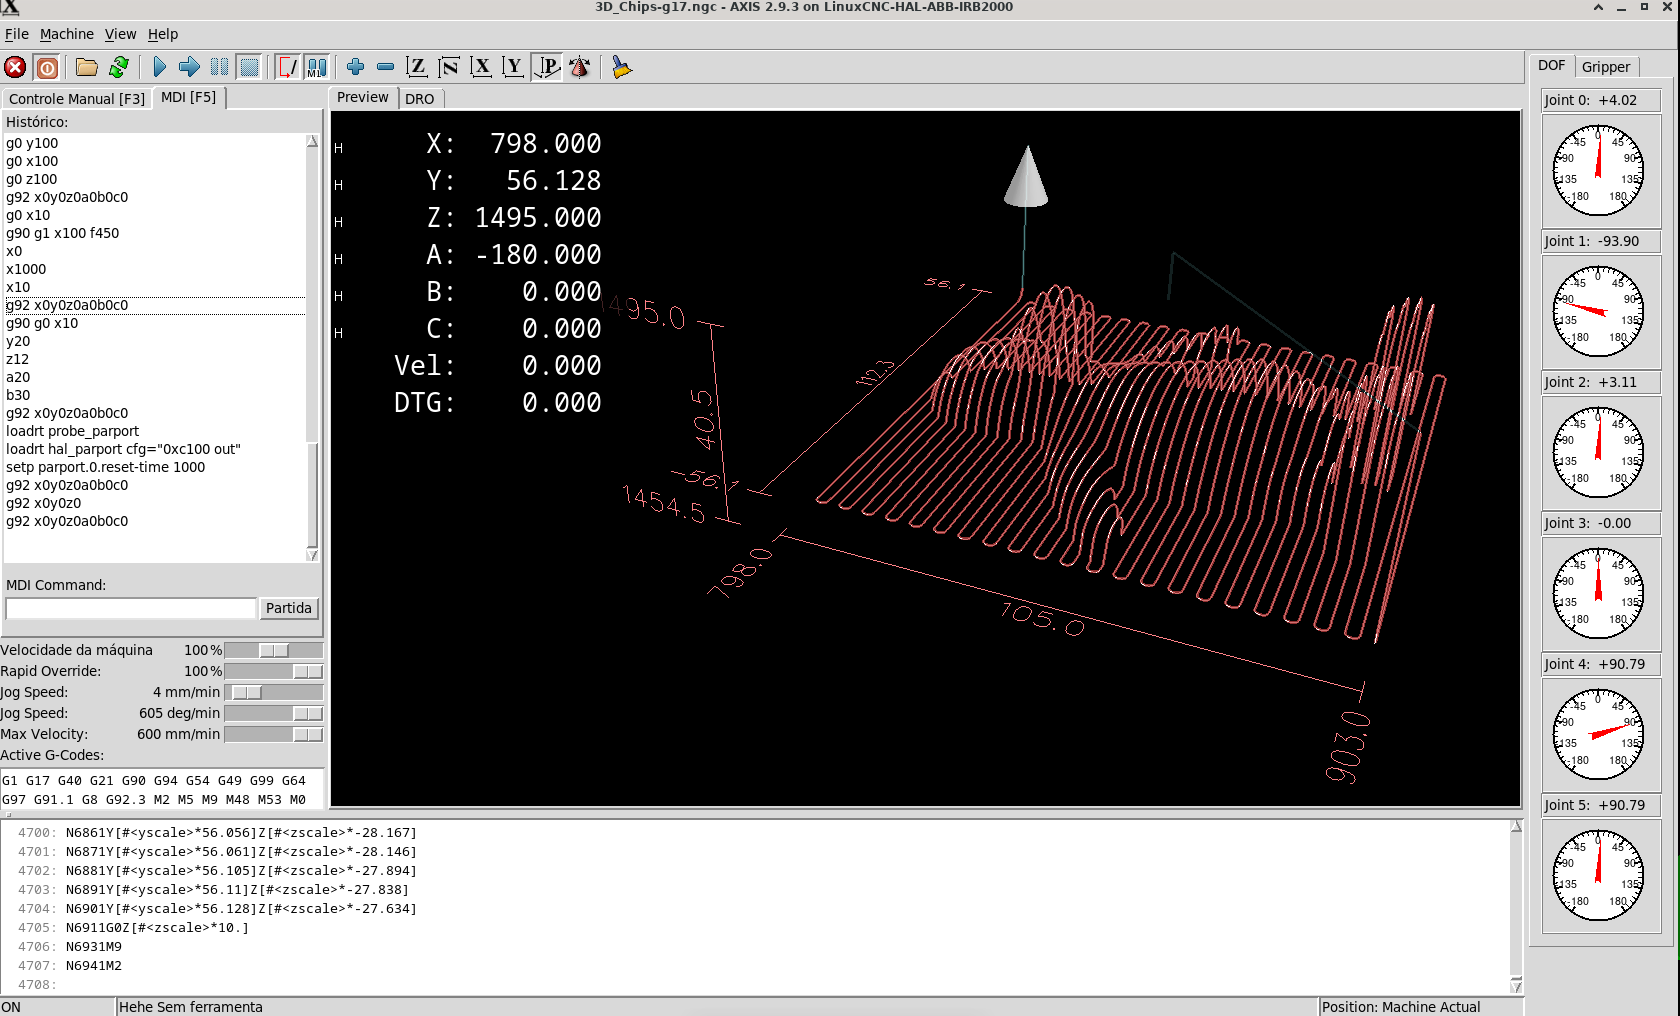The height and width of the screenshot is (1016, 1680).
Task: Toggle the Emergency Stop button
Action: pyautogui.click(x=15, y=67)
